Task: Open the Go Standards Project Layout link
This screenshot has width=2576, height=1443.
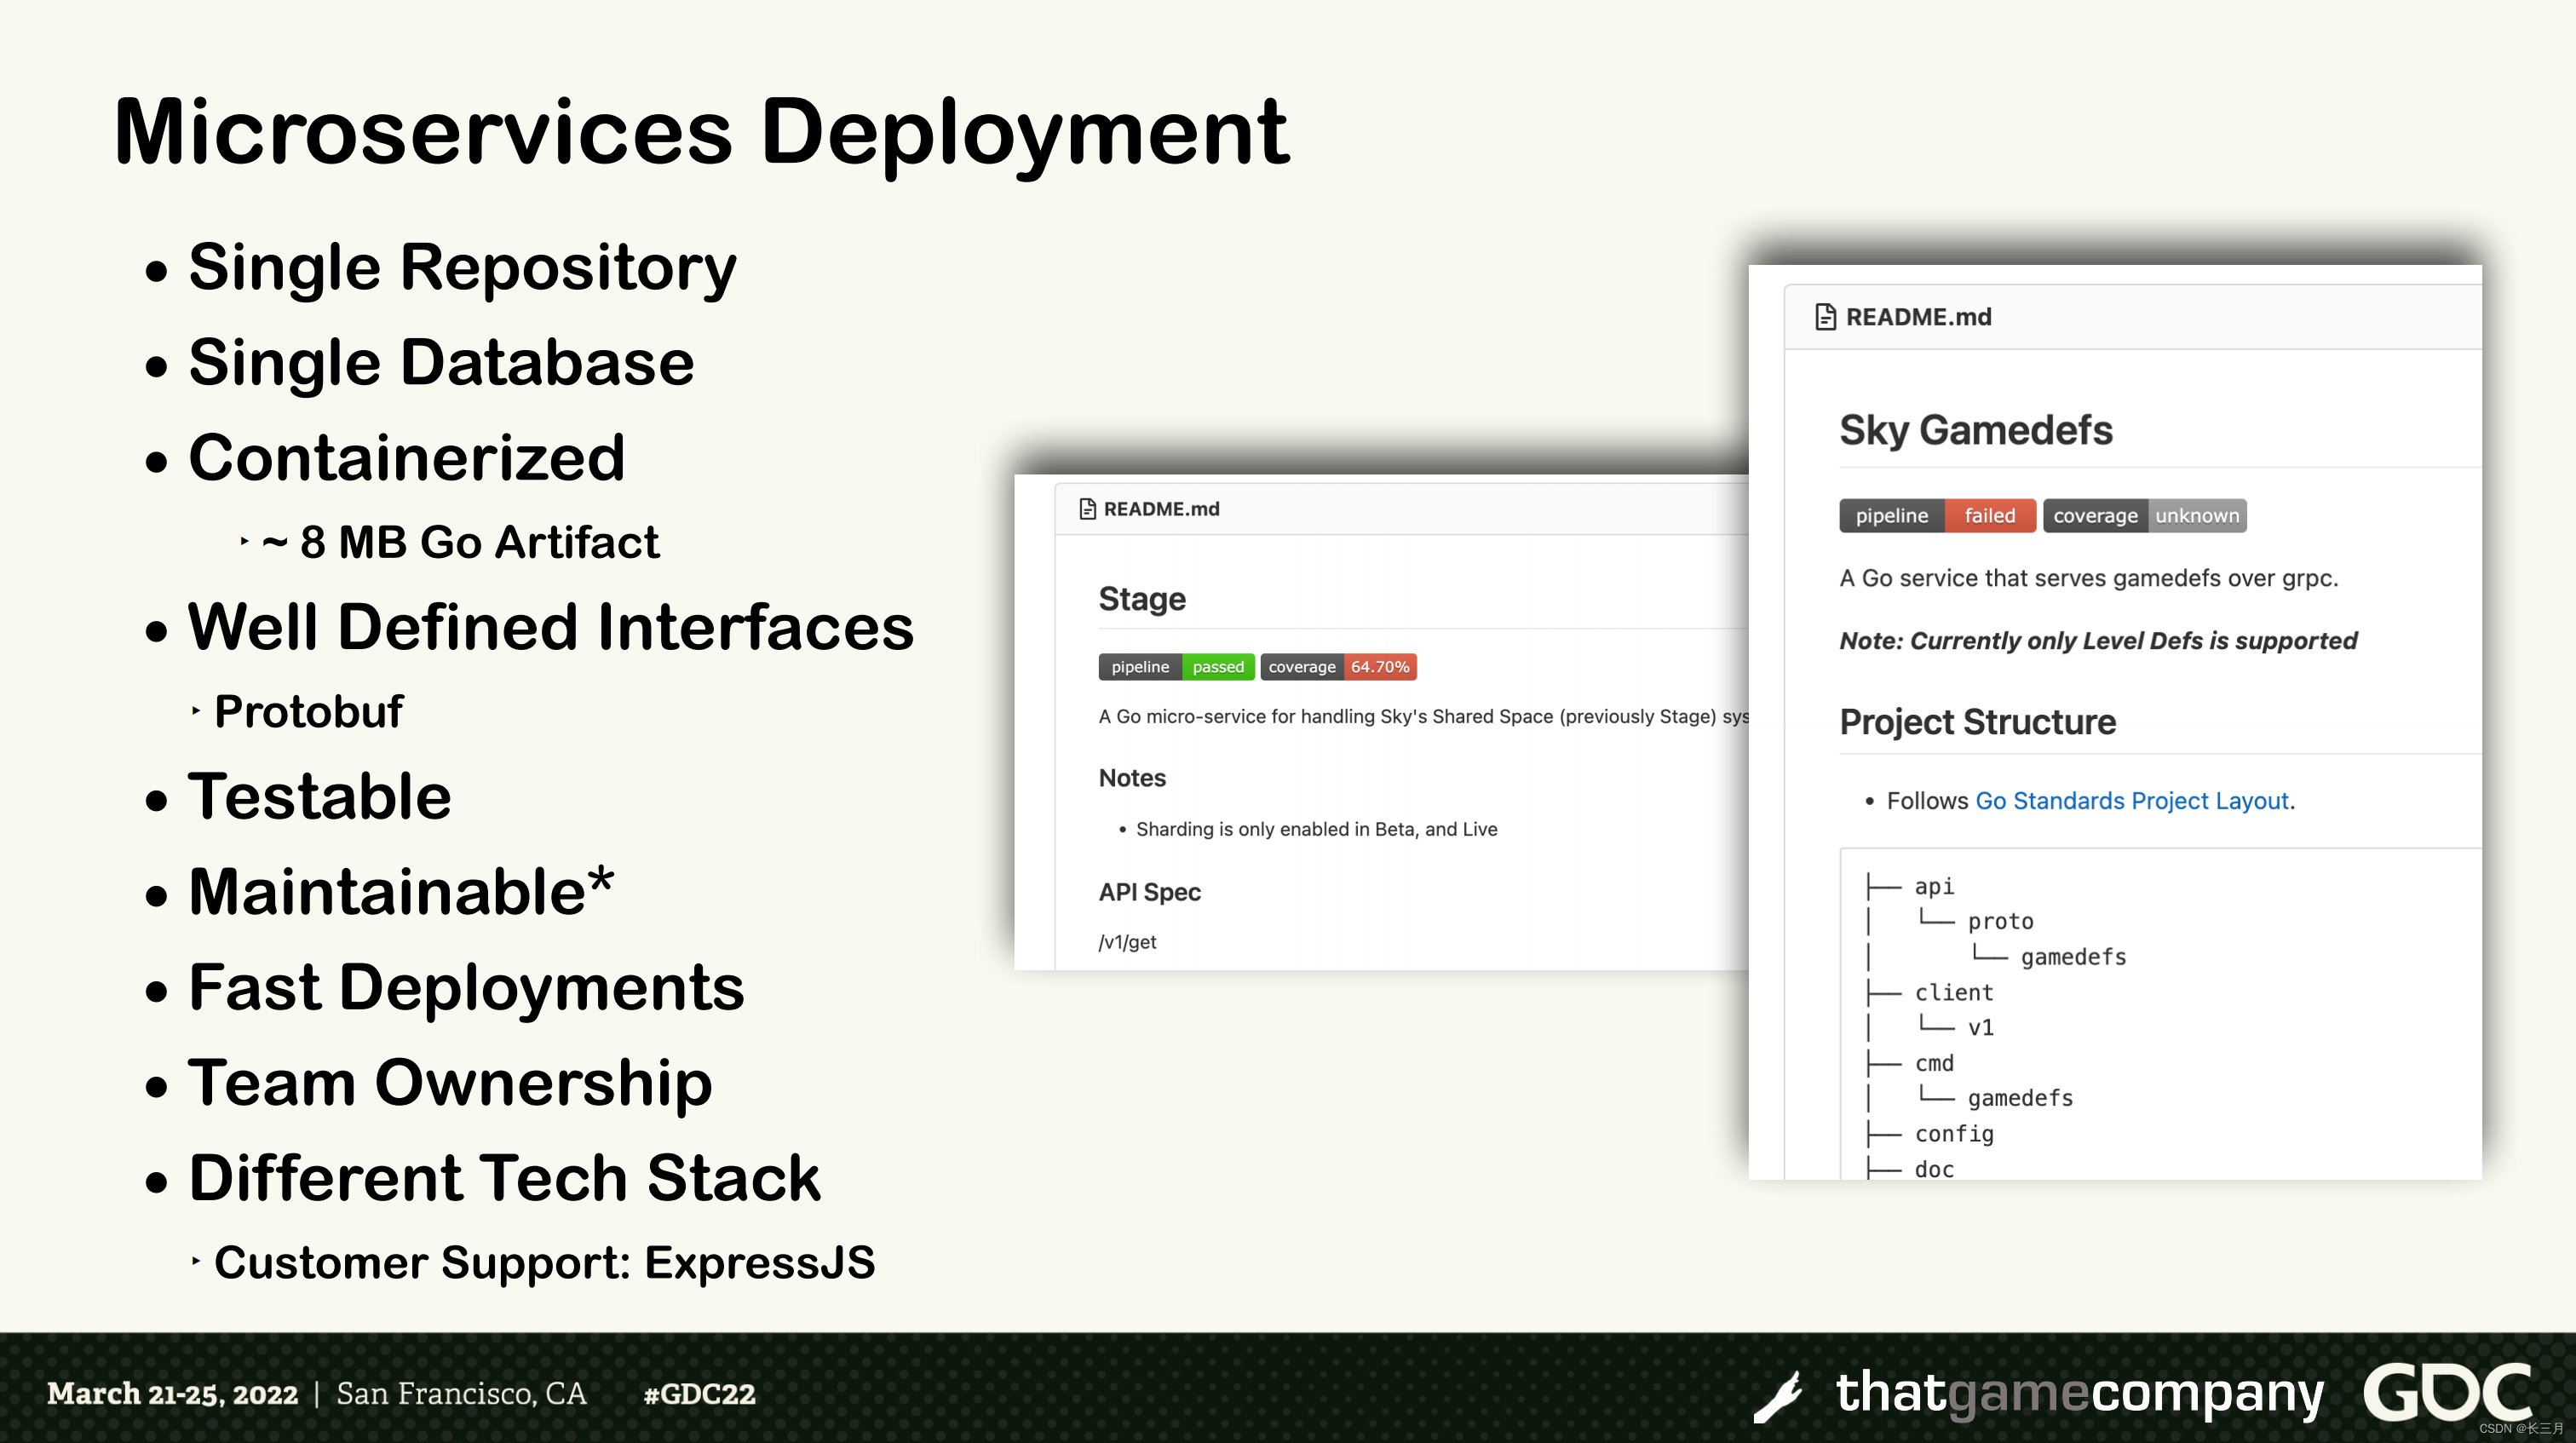Action: pyautogui.click(x=2131, y=801)
